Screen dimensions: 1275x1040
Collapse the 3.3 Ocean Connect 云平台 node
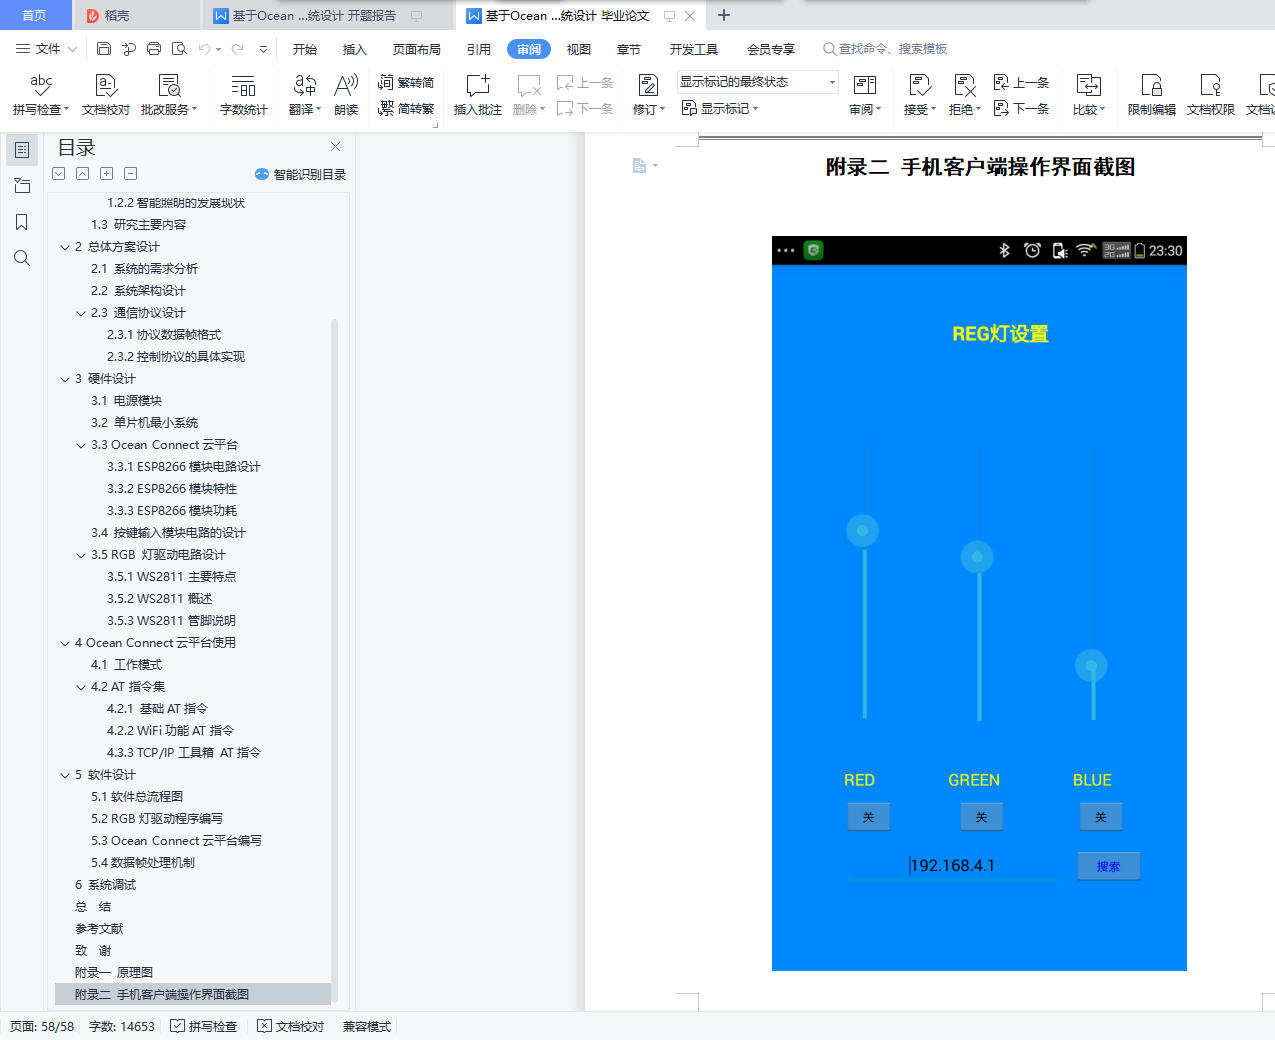[x=81, y=445]
